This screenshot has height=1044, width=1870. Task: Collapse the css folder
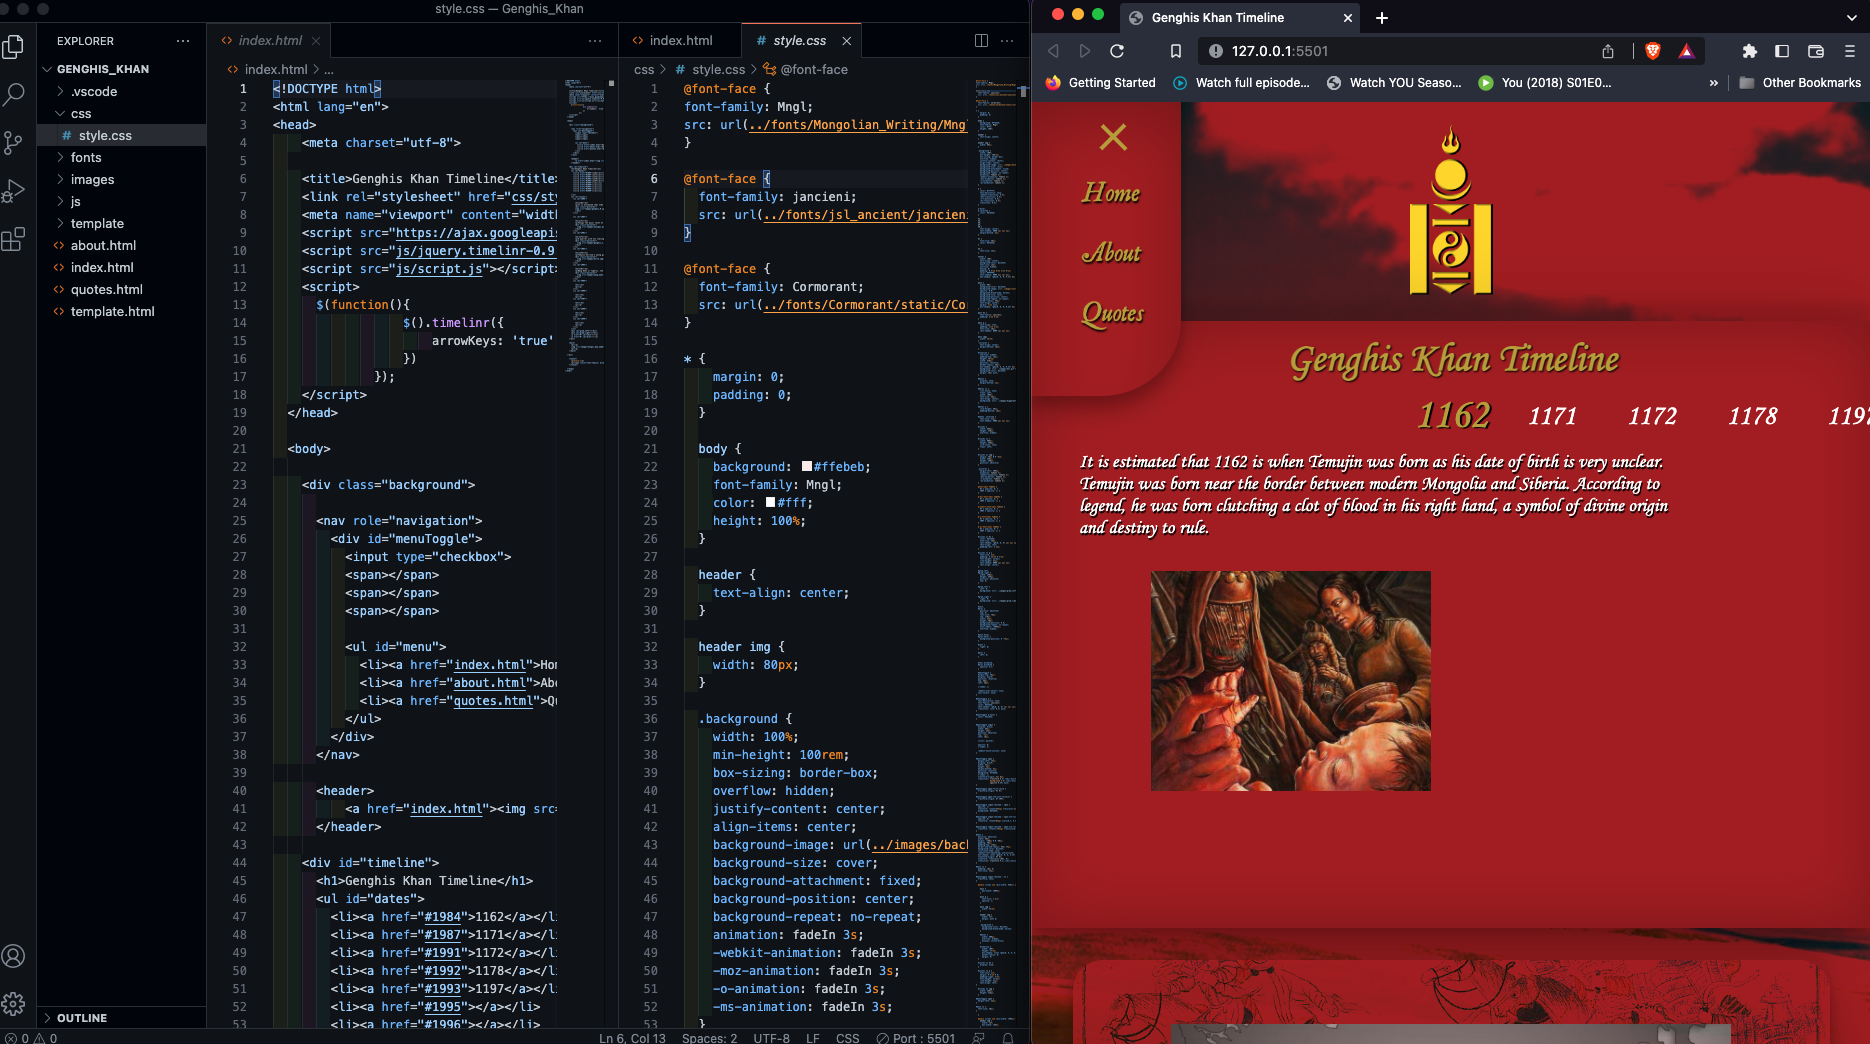(81, 113)
